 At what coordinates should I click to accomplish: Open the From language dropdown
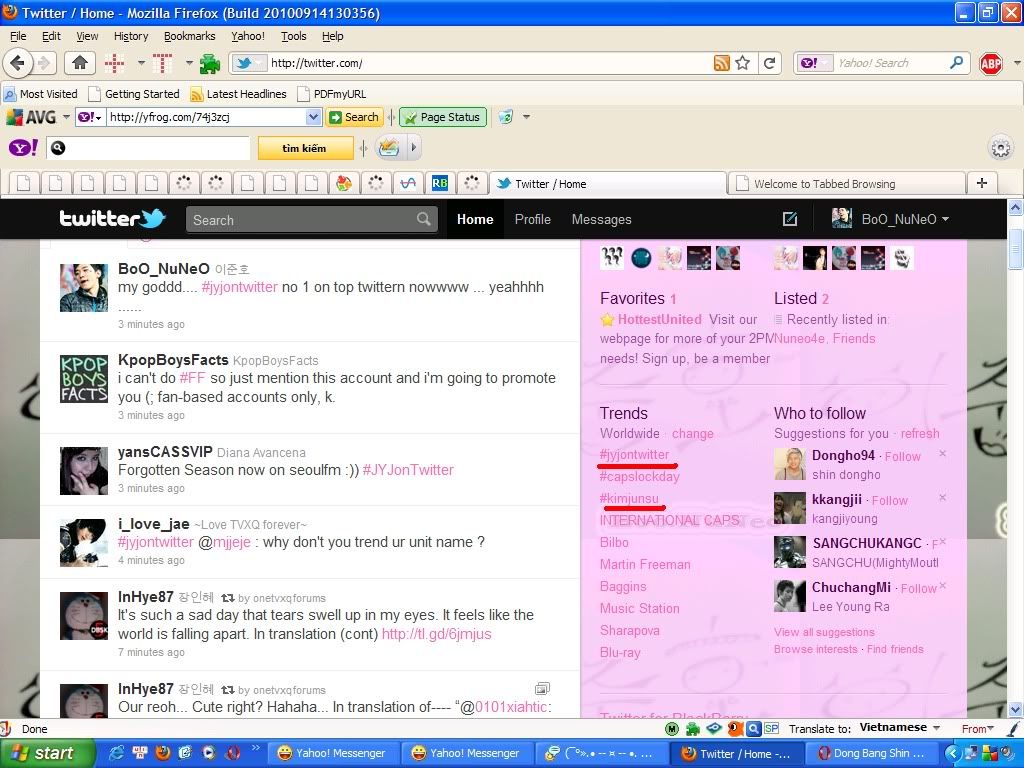pos(978,728)
